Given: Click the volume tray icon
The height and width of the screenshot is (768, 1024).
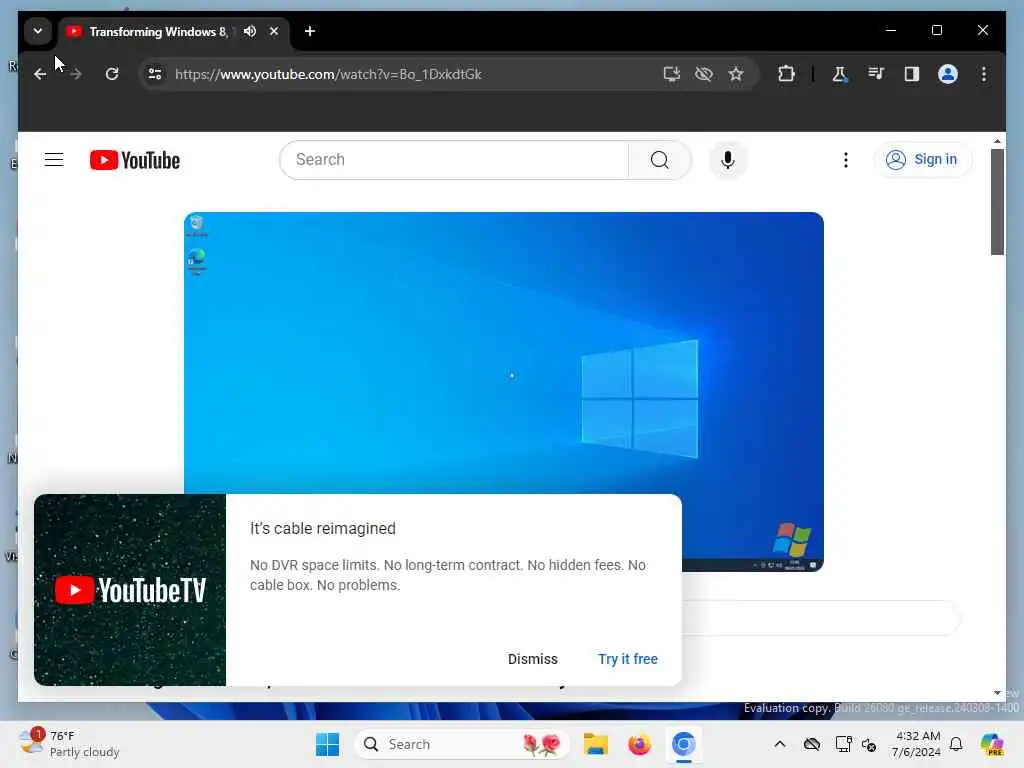Looking at the screenshot, I should coord(869,744).
